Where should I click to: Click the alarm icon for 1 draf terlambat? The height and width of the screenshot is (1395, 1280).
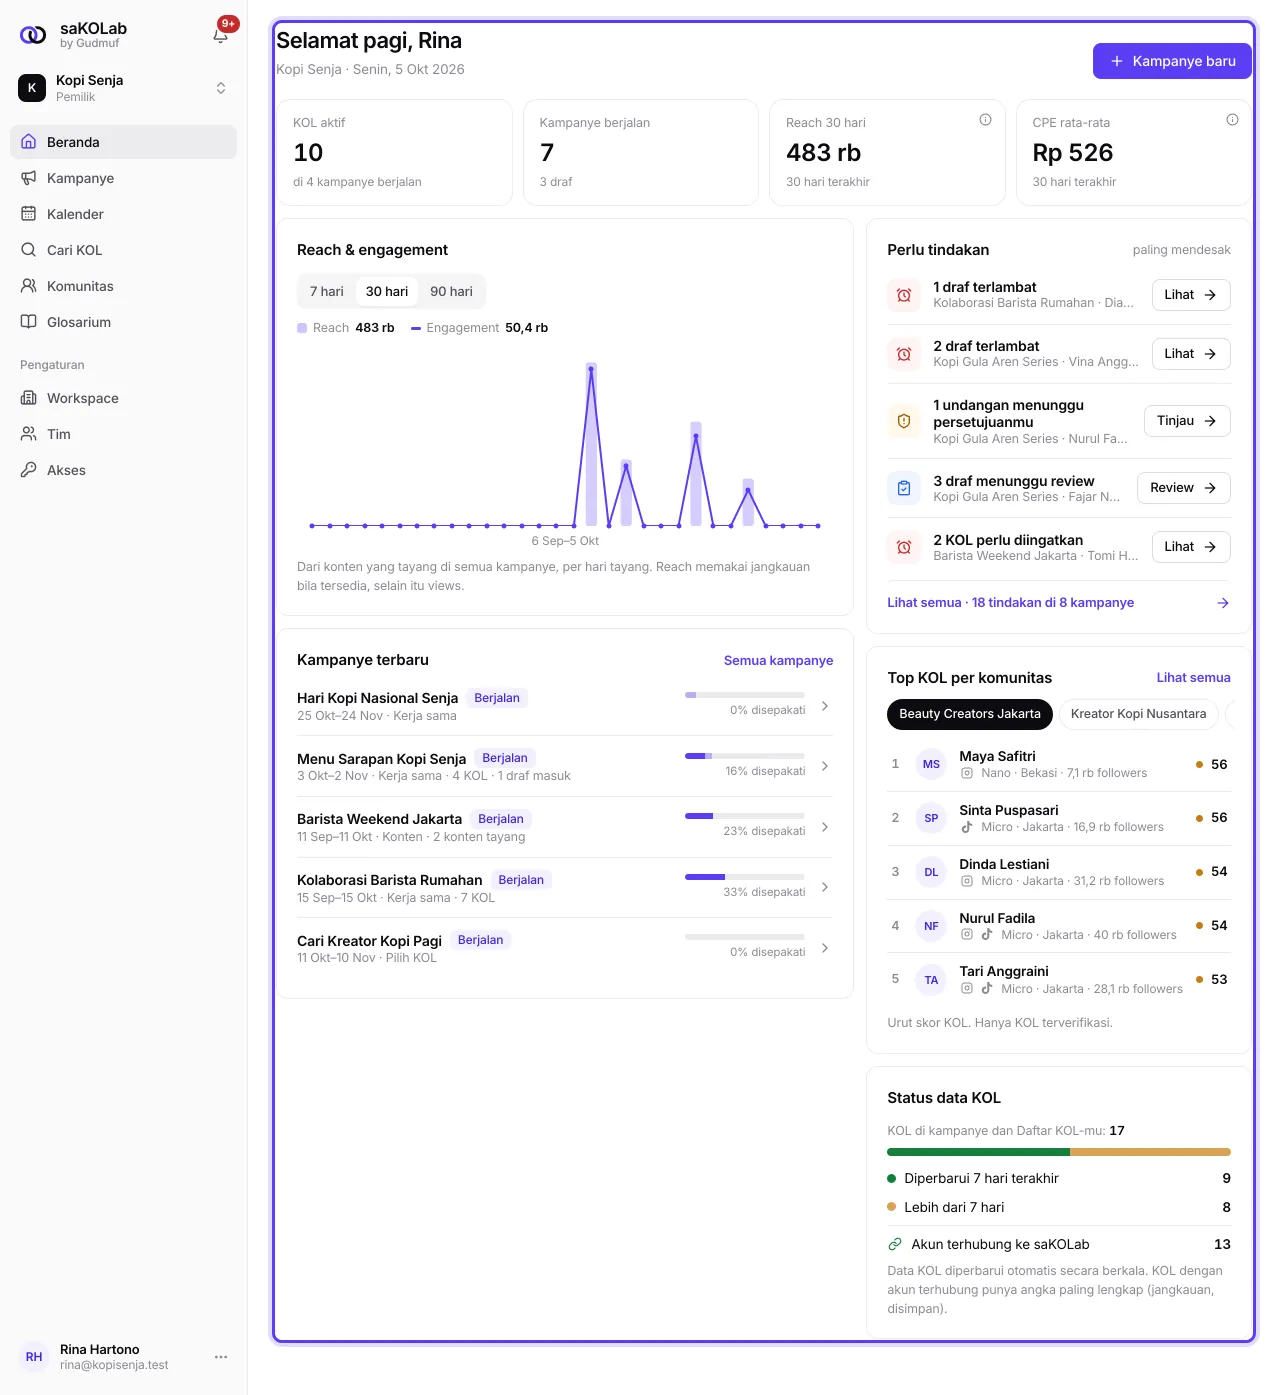click(904, 295)
